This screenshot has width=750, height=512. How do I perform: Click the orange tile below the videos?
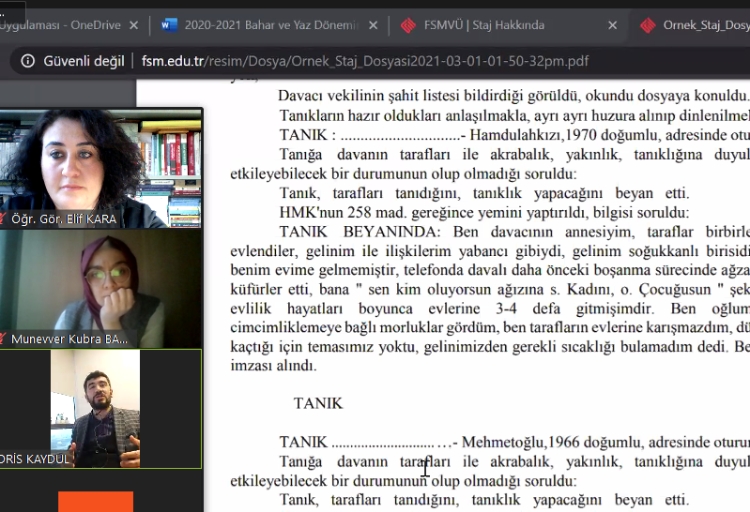click(x=95, y=501)
